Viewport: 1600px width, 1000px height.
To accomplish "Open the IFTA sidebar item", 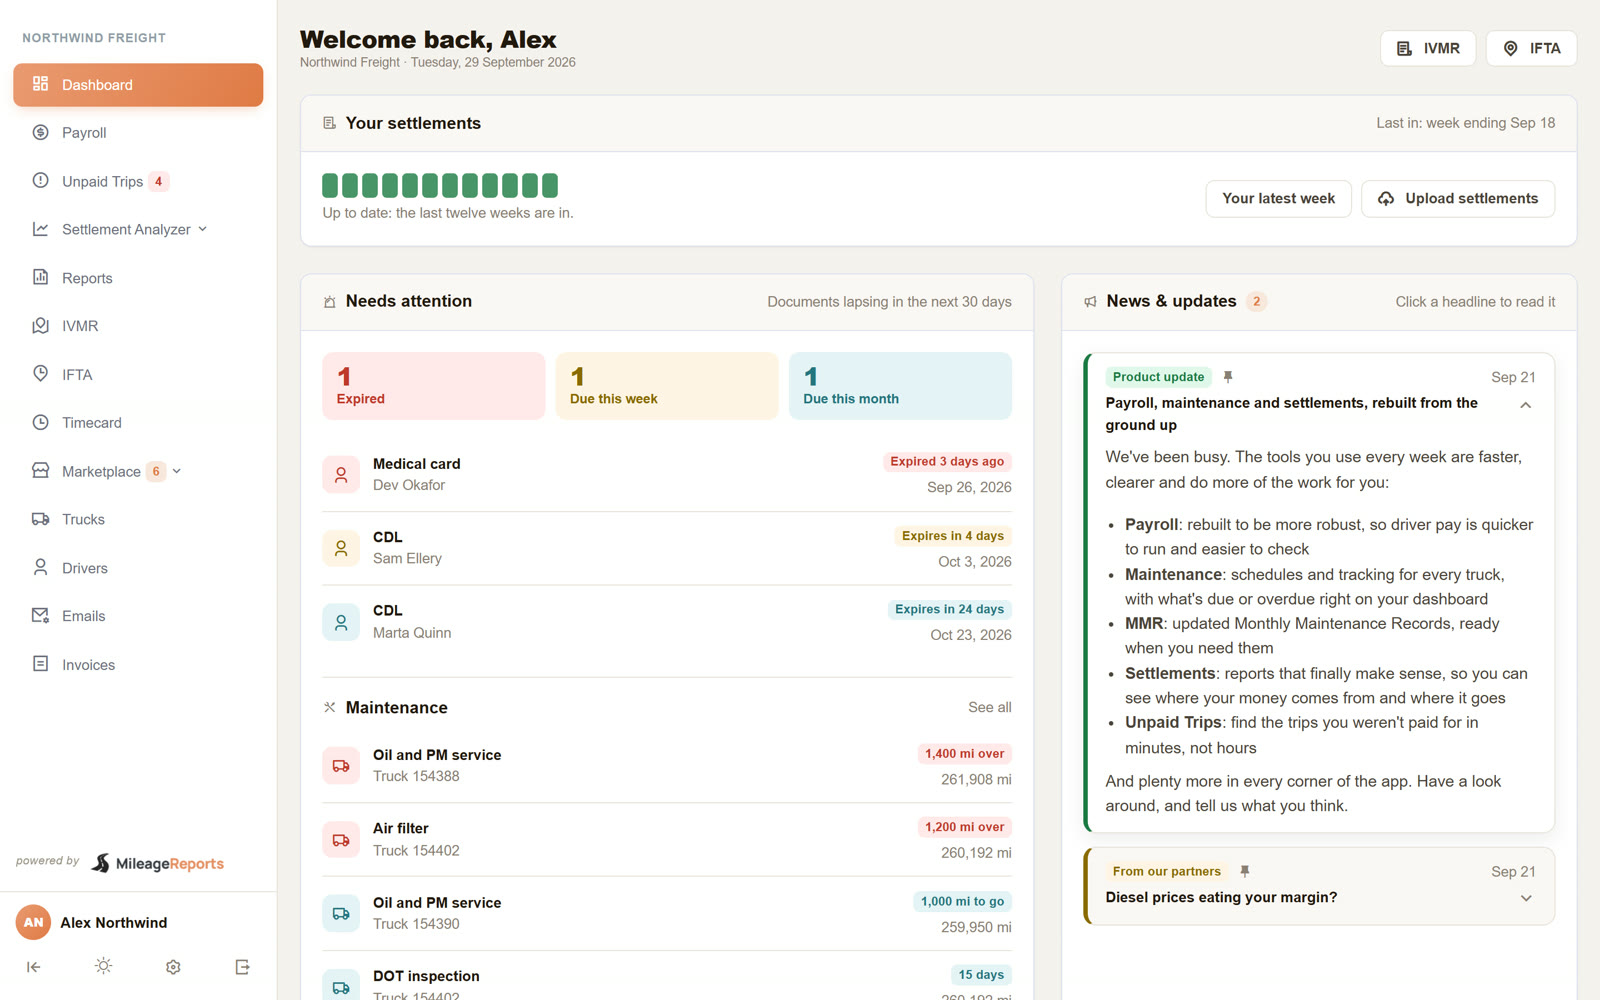I will (x=138, y=374).
